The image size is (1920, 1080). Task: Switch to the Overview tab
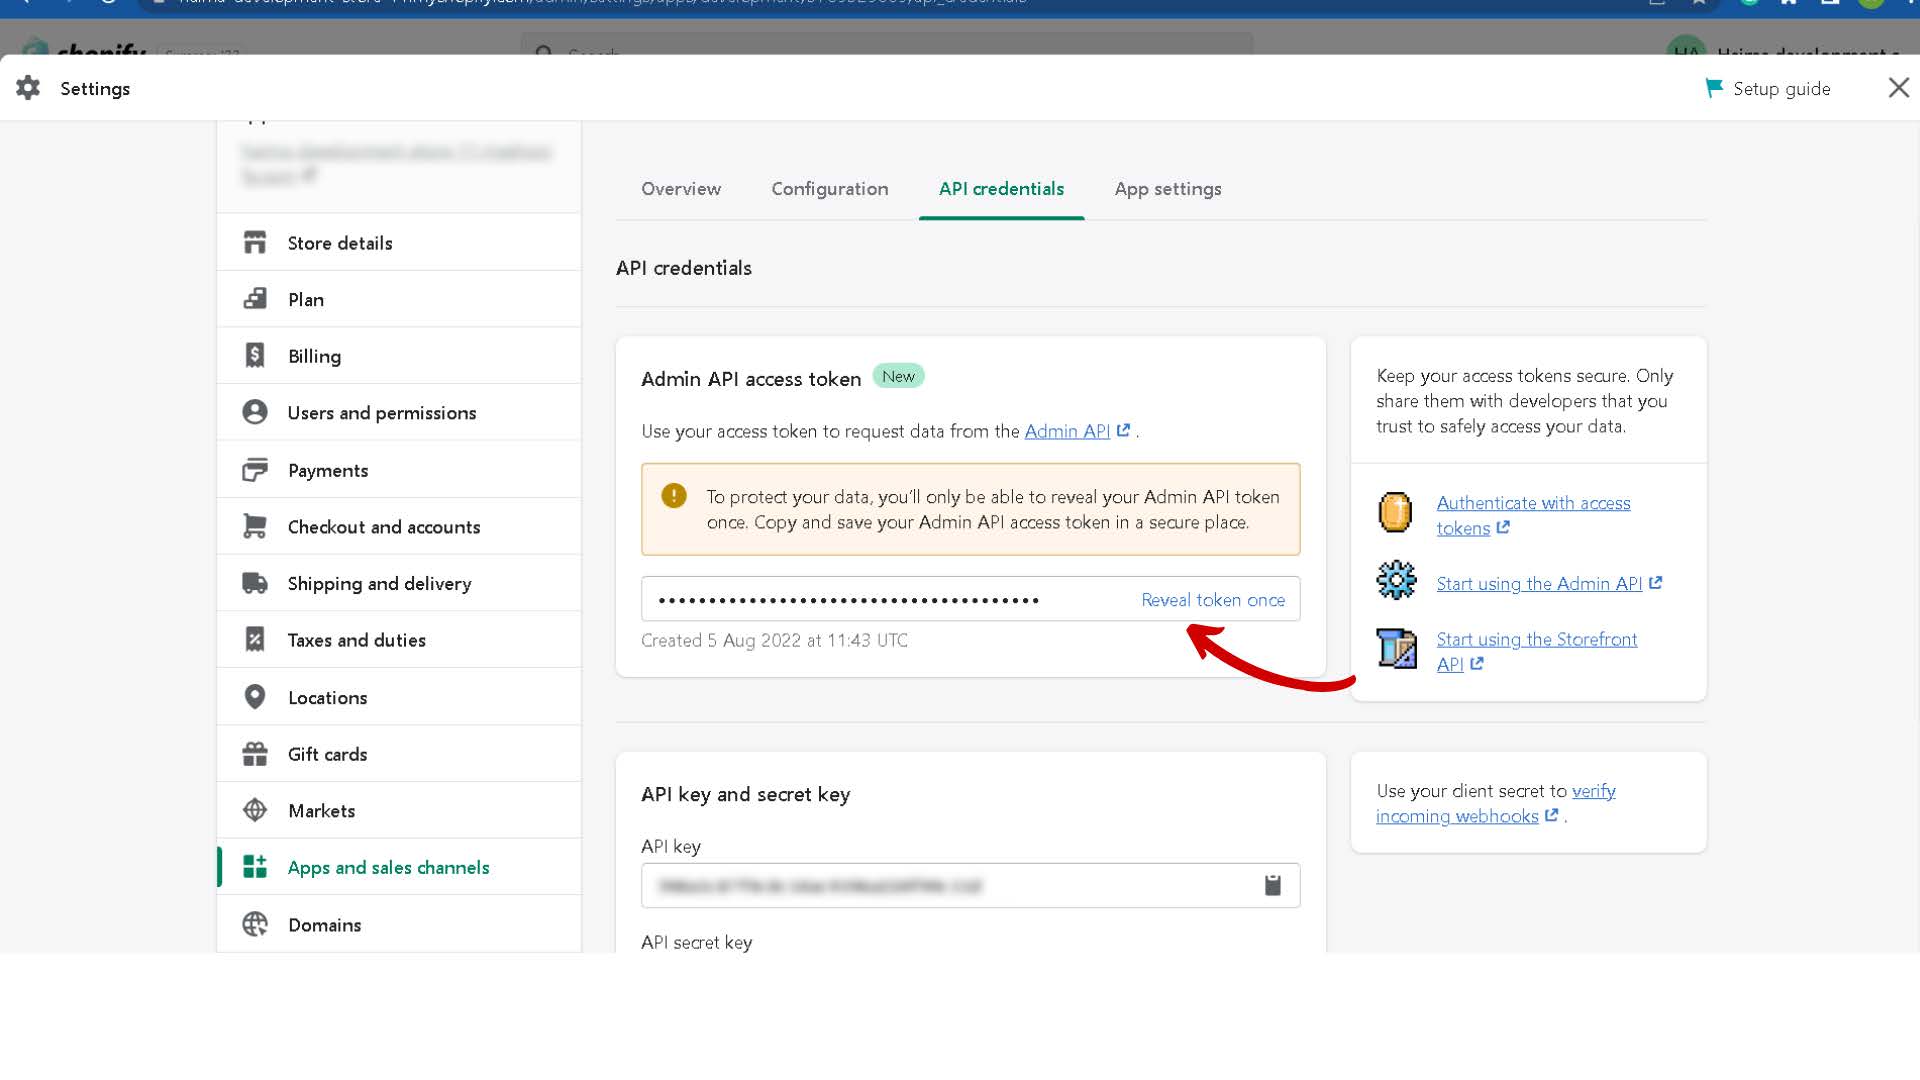coord(680,189)
